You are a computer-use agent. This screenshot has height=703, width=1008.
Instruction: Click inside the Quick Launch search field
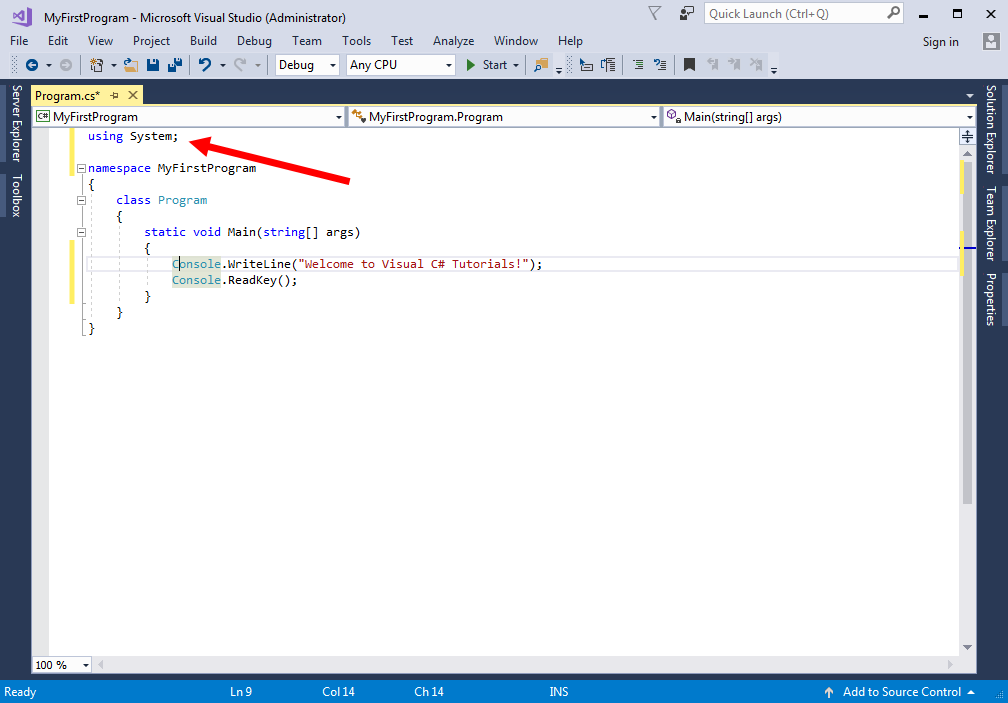[796, 13]
